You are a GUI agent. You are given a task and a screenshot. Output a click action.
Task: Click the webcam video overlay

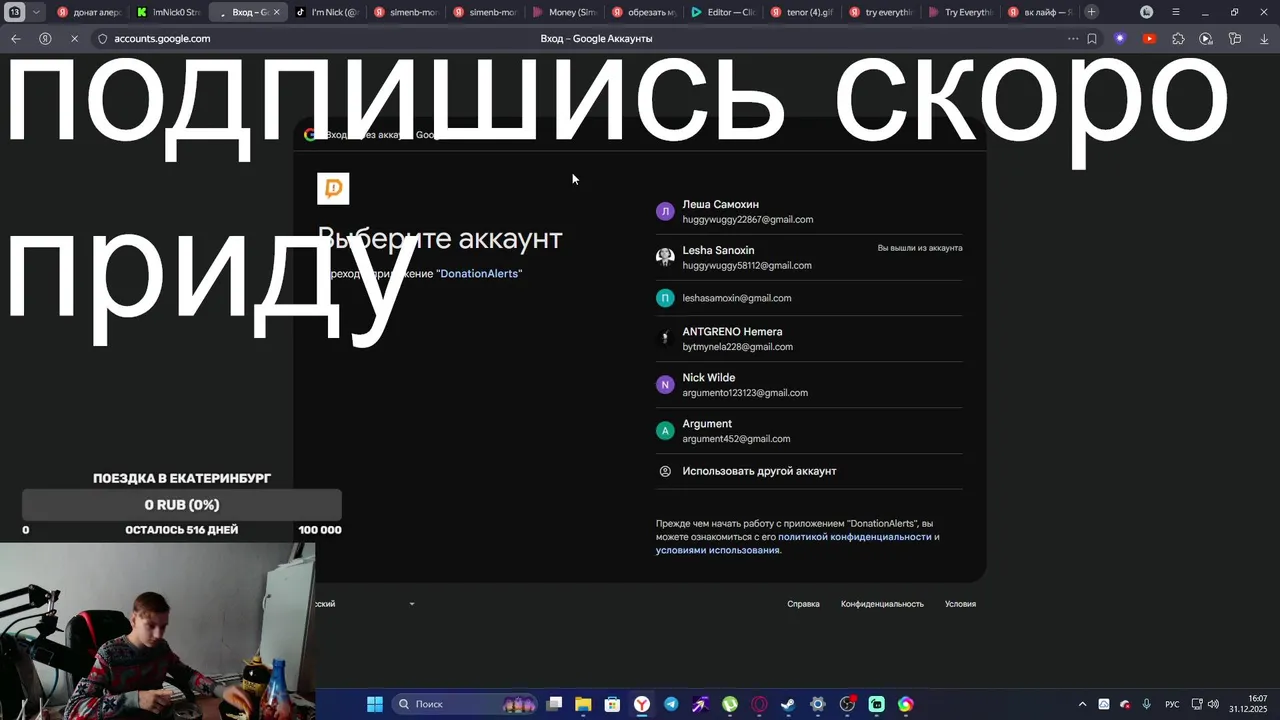(158, 631)
